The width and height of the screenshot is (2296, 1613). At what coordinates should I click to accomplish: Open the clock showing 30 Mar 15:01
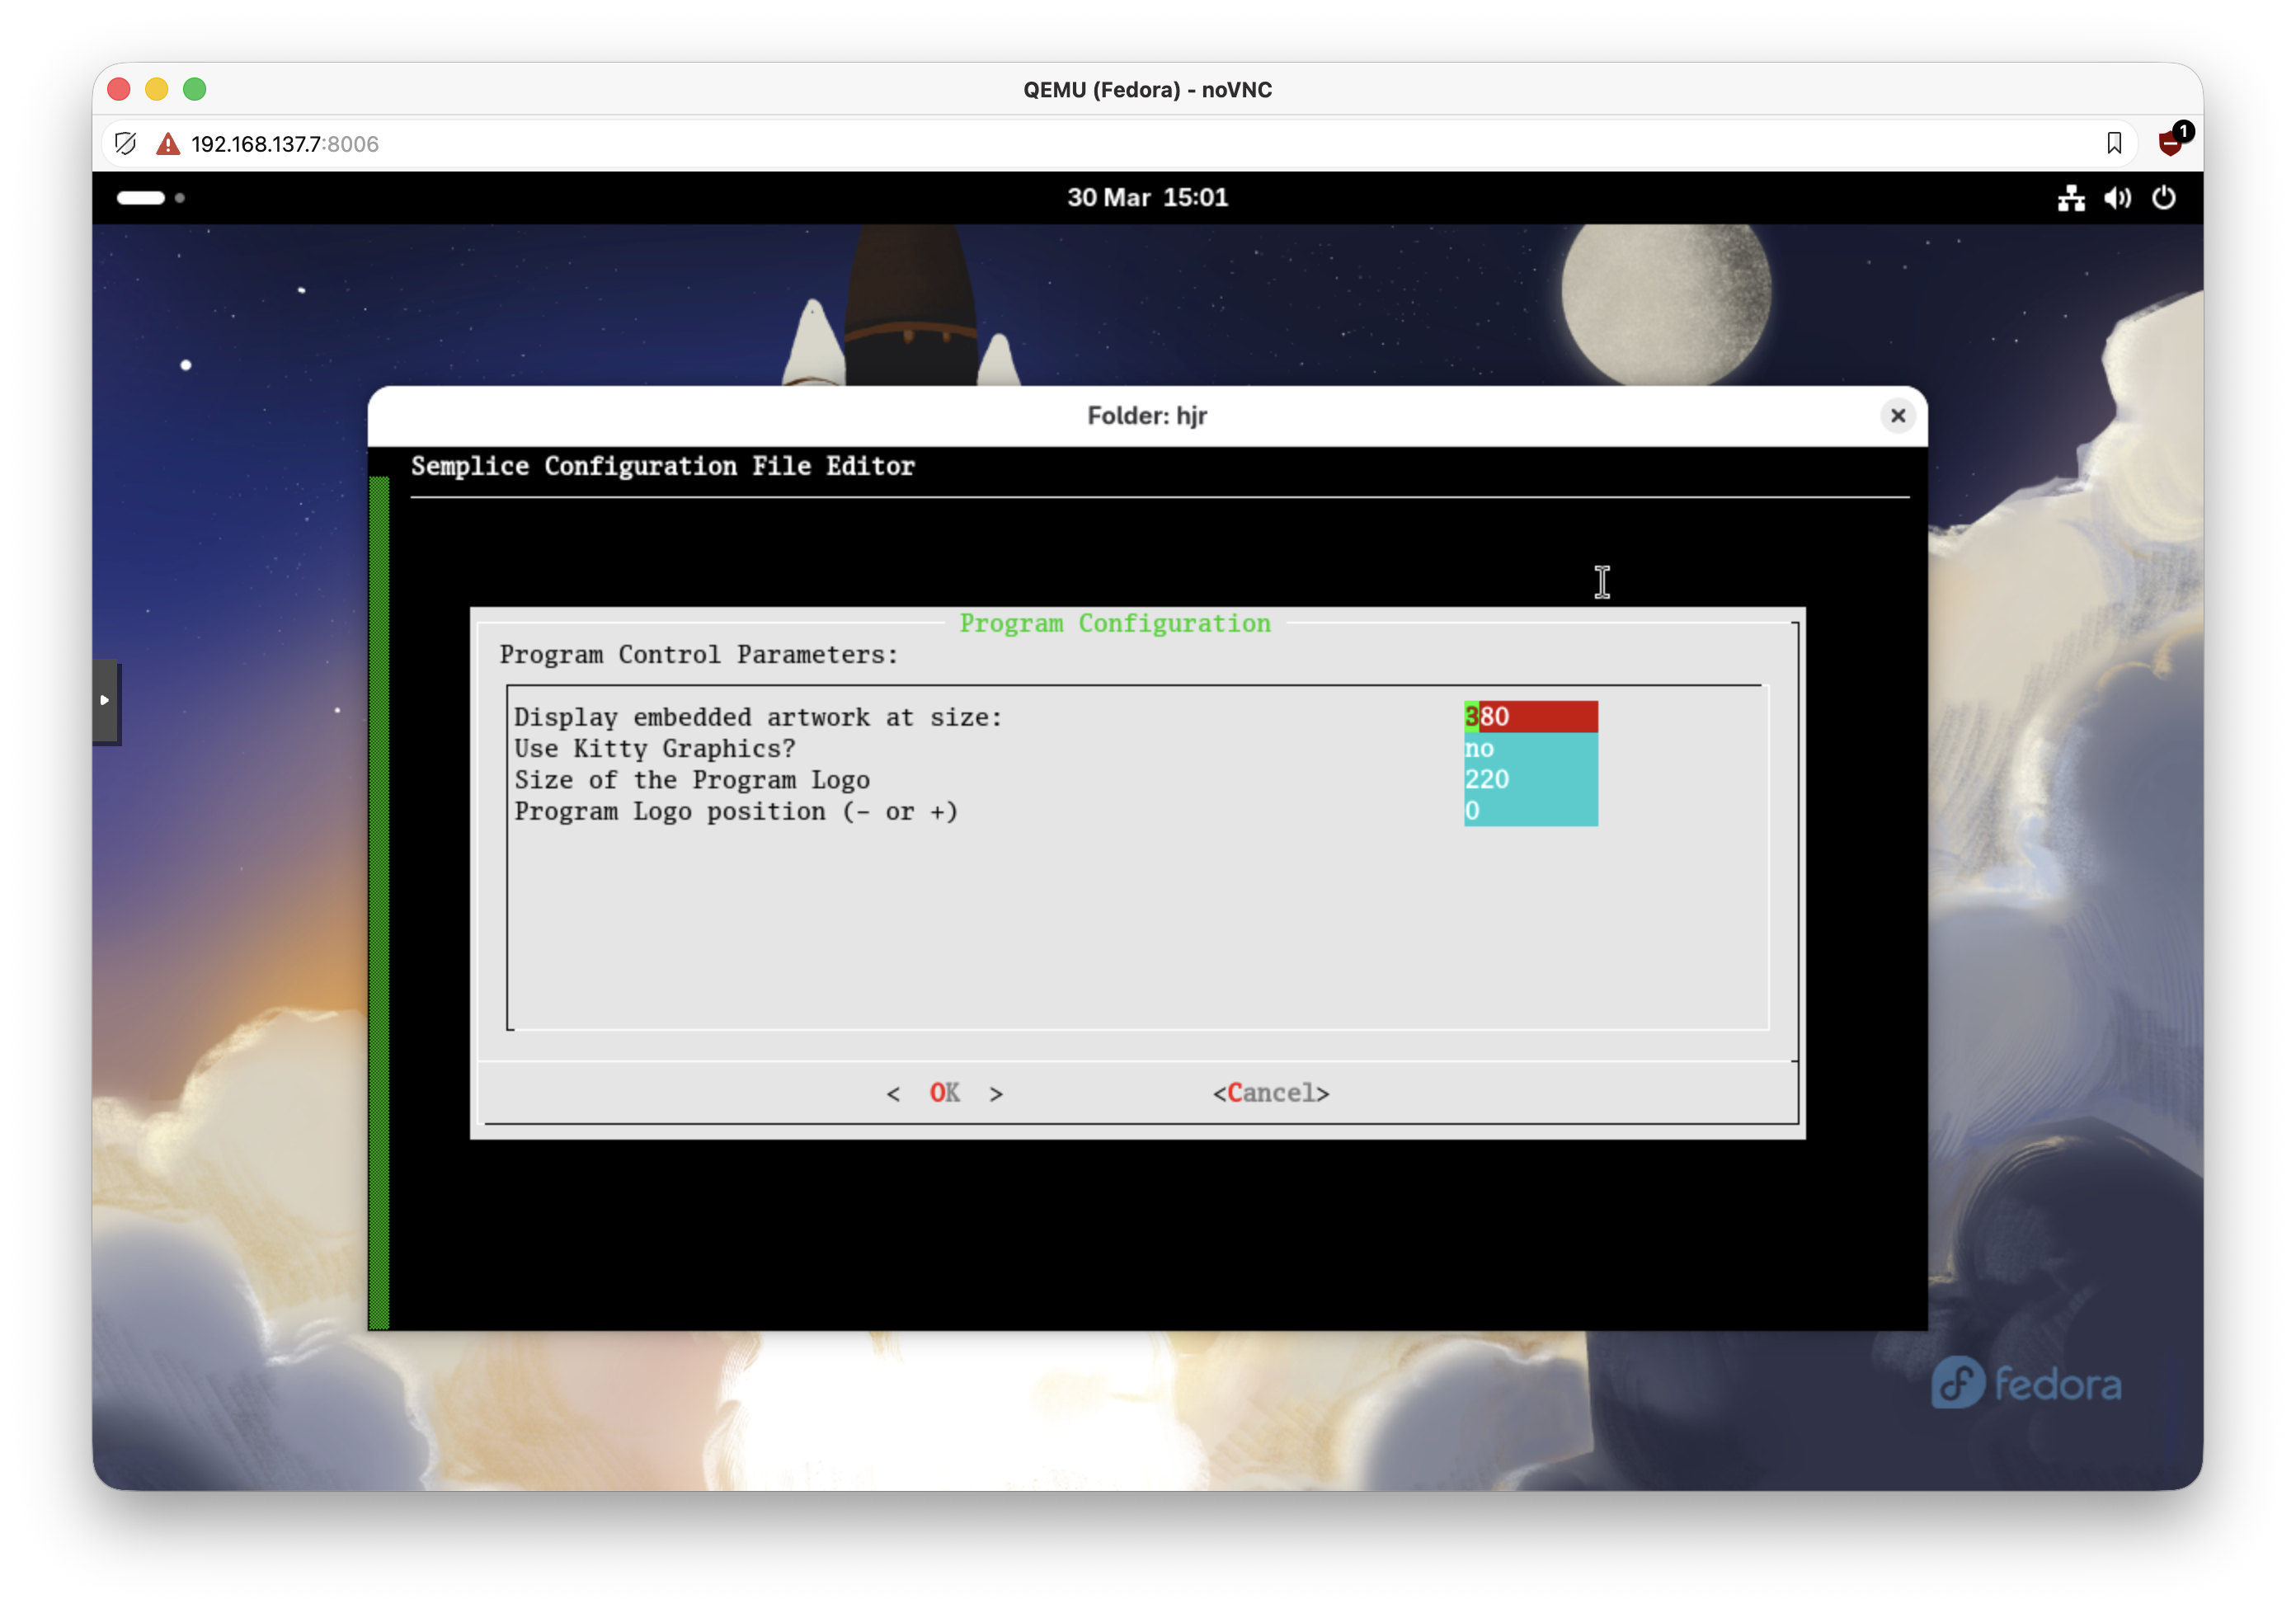pos(1147,198)
